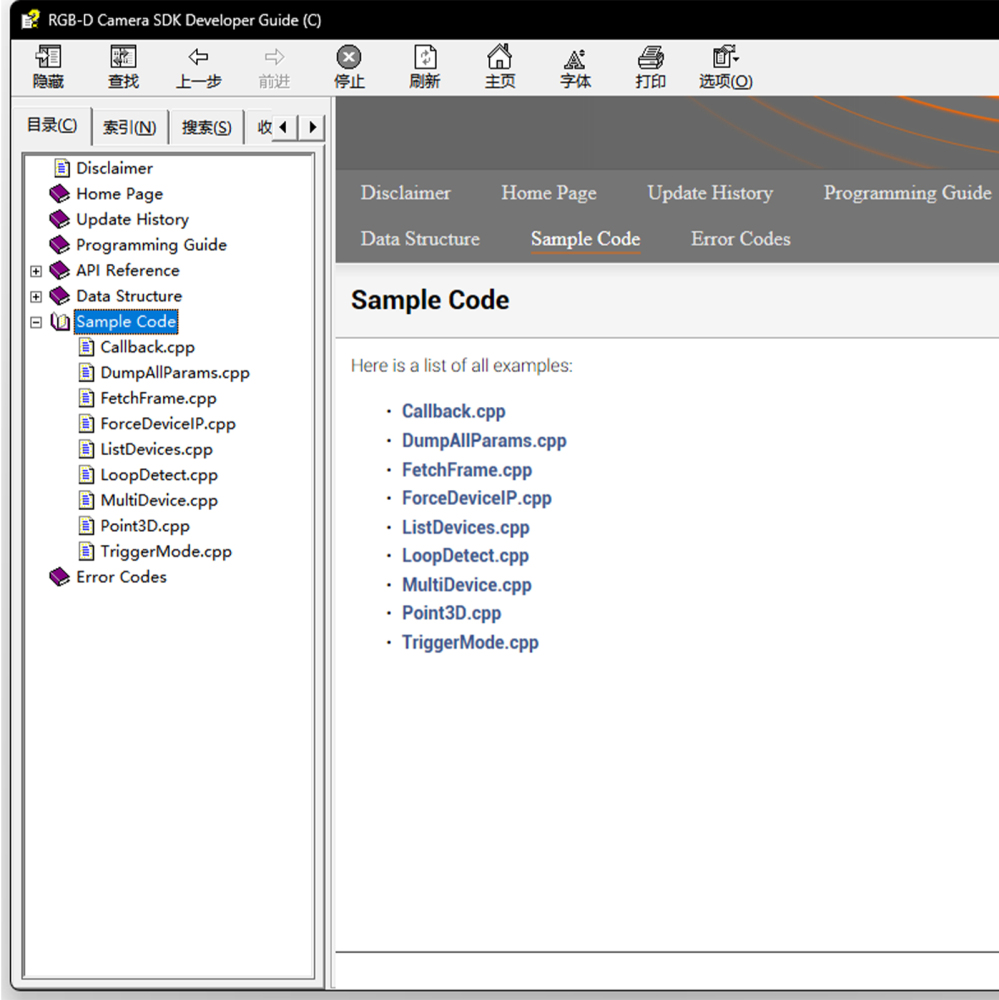Select ForceDeviceIP.cpp in the contents tree

(x=167, y=424)
